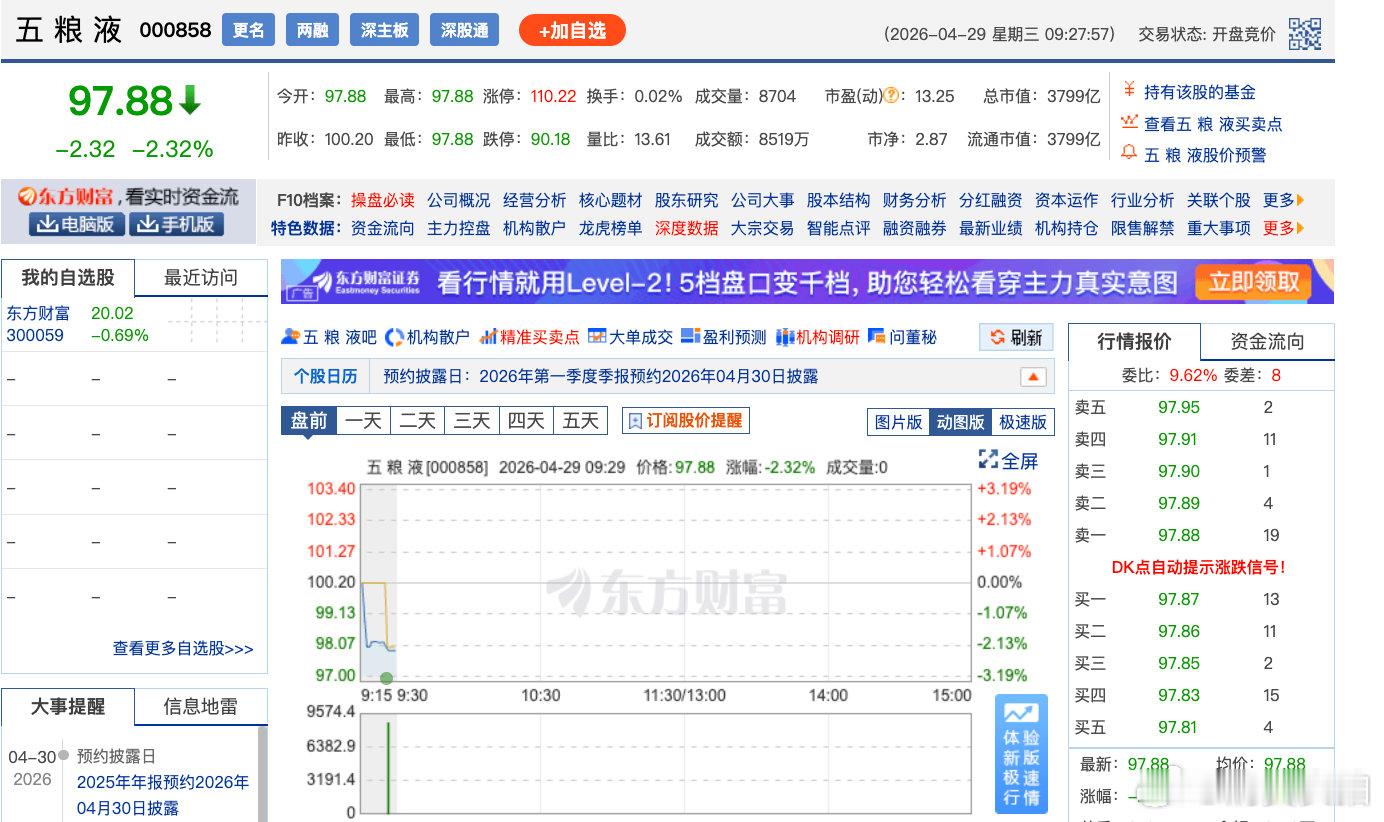This screenshot has width=1384, height=822.
Task: Switch to 最近访问 tab
Action: pyautogui.click(x=201, y=277)
